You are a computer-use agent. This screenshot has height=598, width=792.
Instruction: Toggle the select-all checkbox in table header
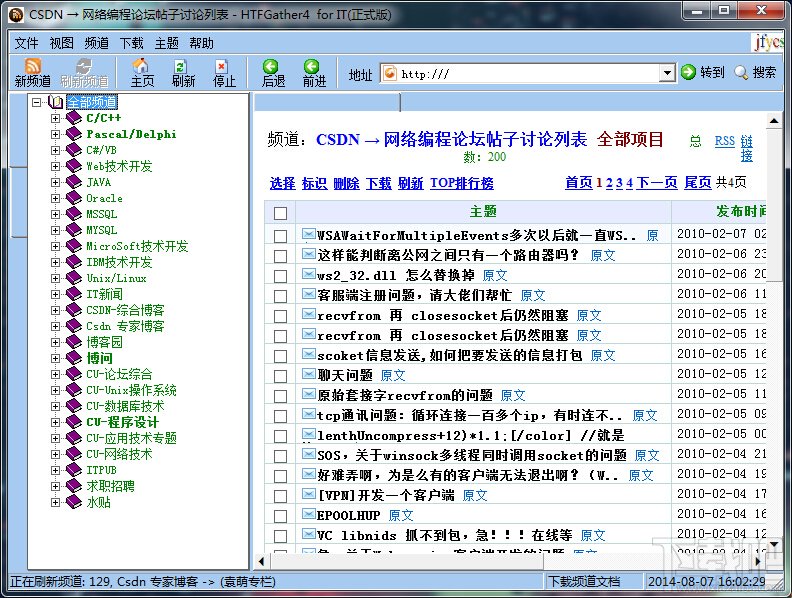coord(280,213)
